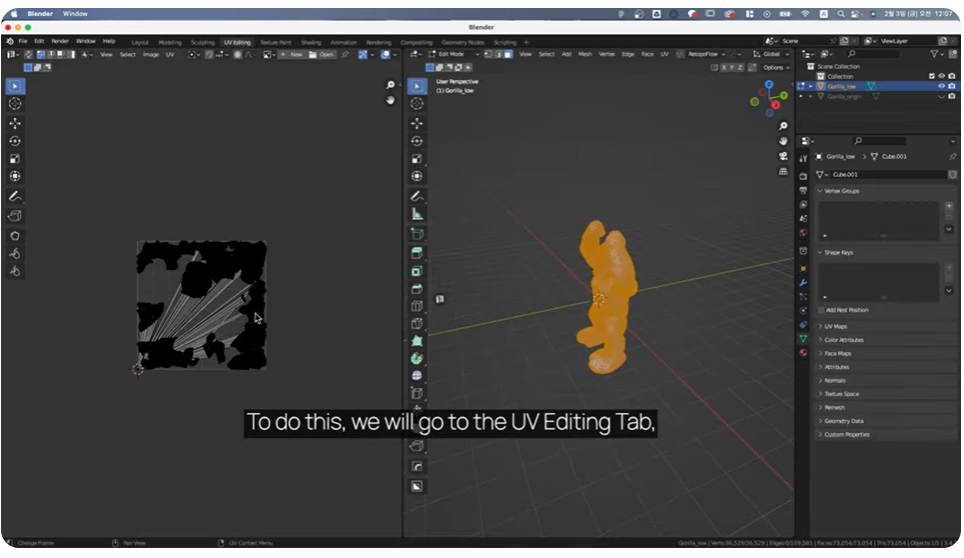
Task: Enable face select mode in 3D viewport
Action: click(508, 54)
